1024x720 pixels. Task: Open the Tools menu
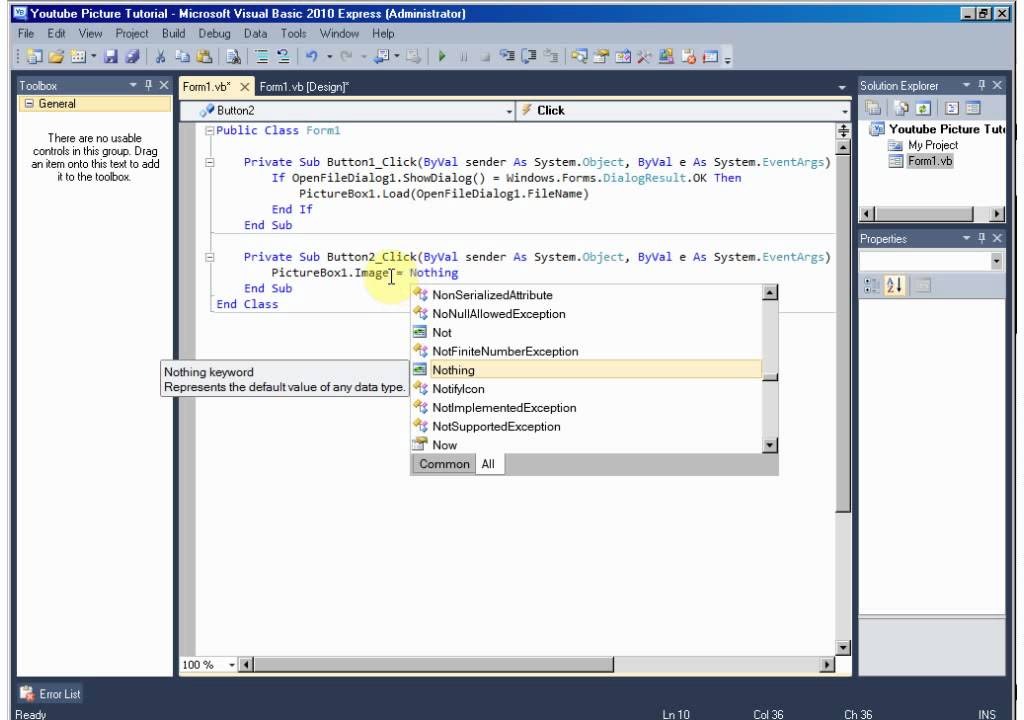tap(293, 33)
